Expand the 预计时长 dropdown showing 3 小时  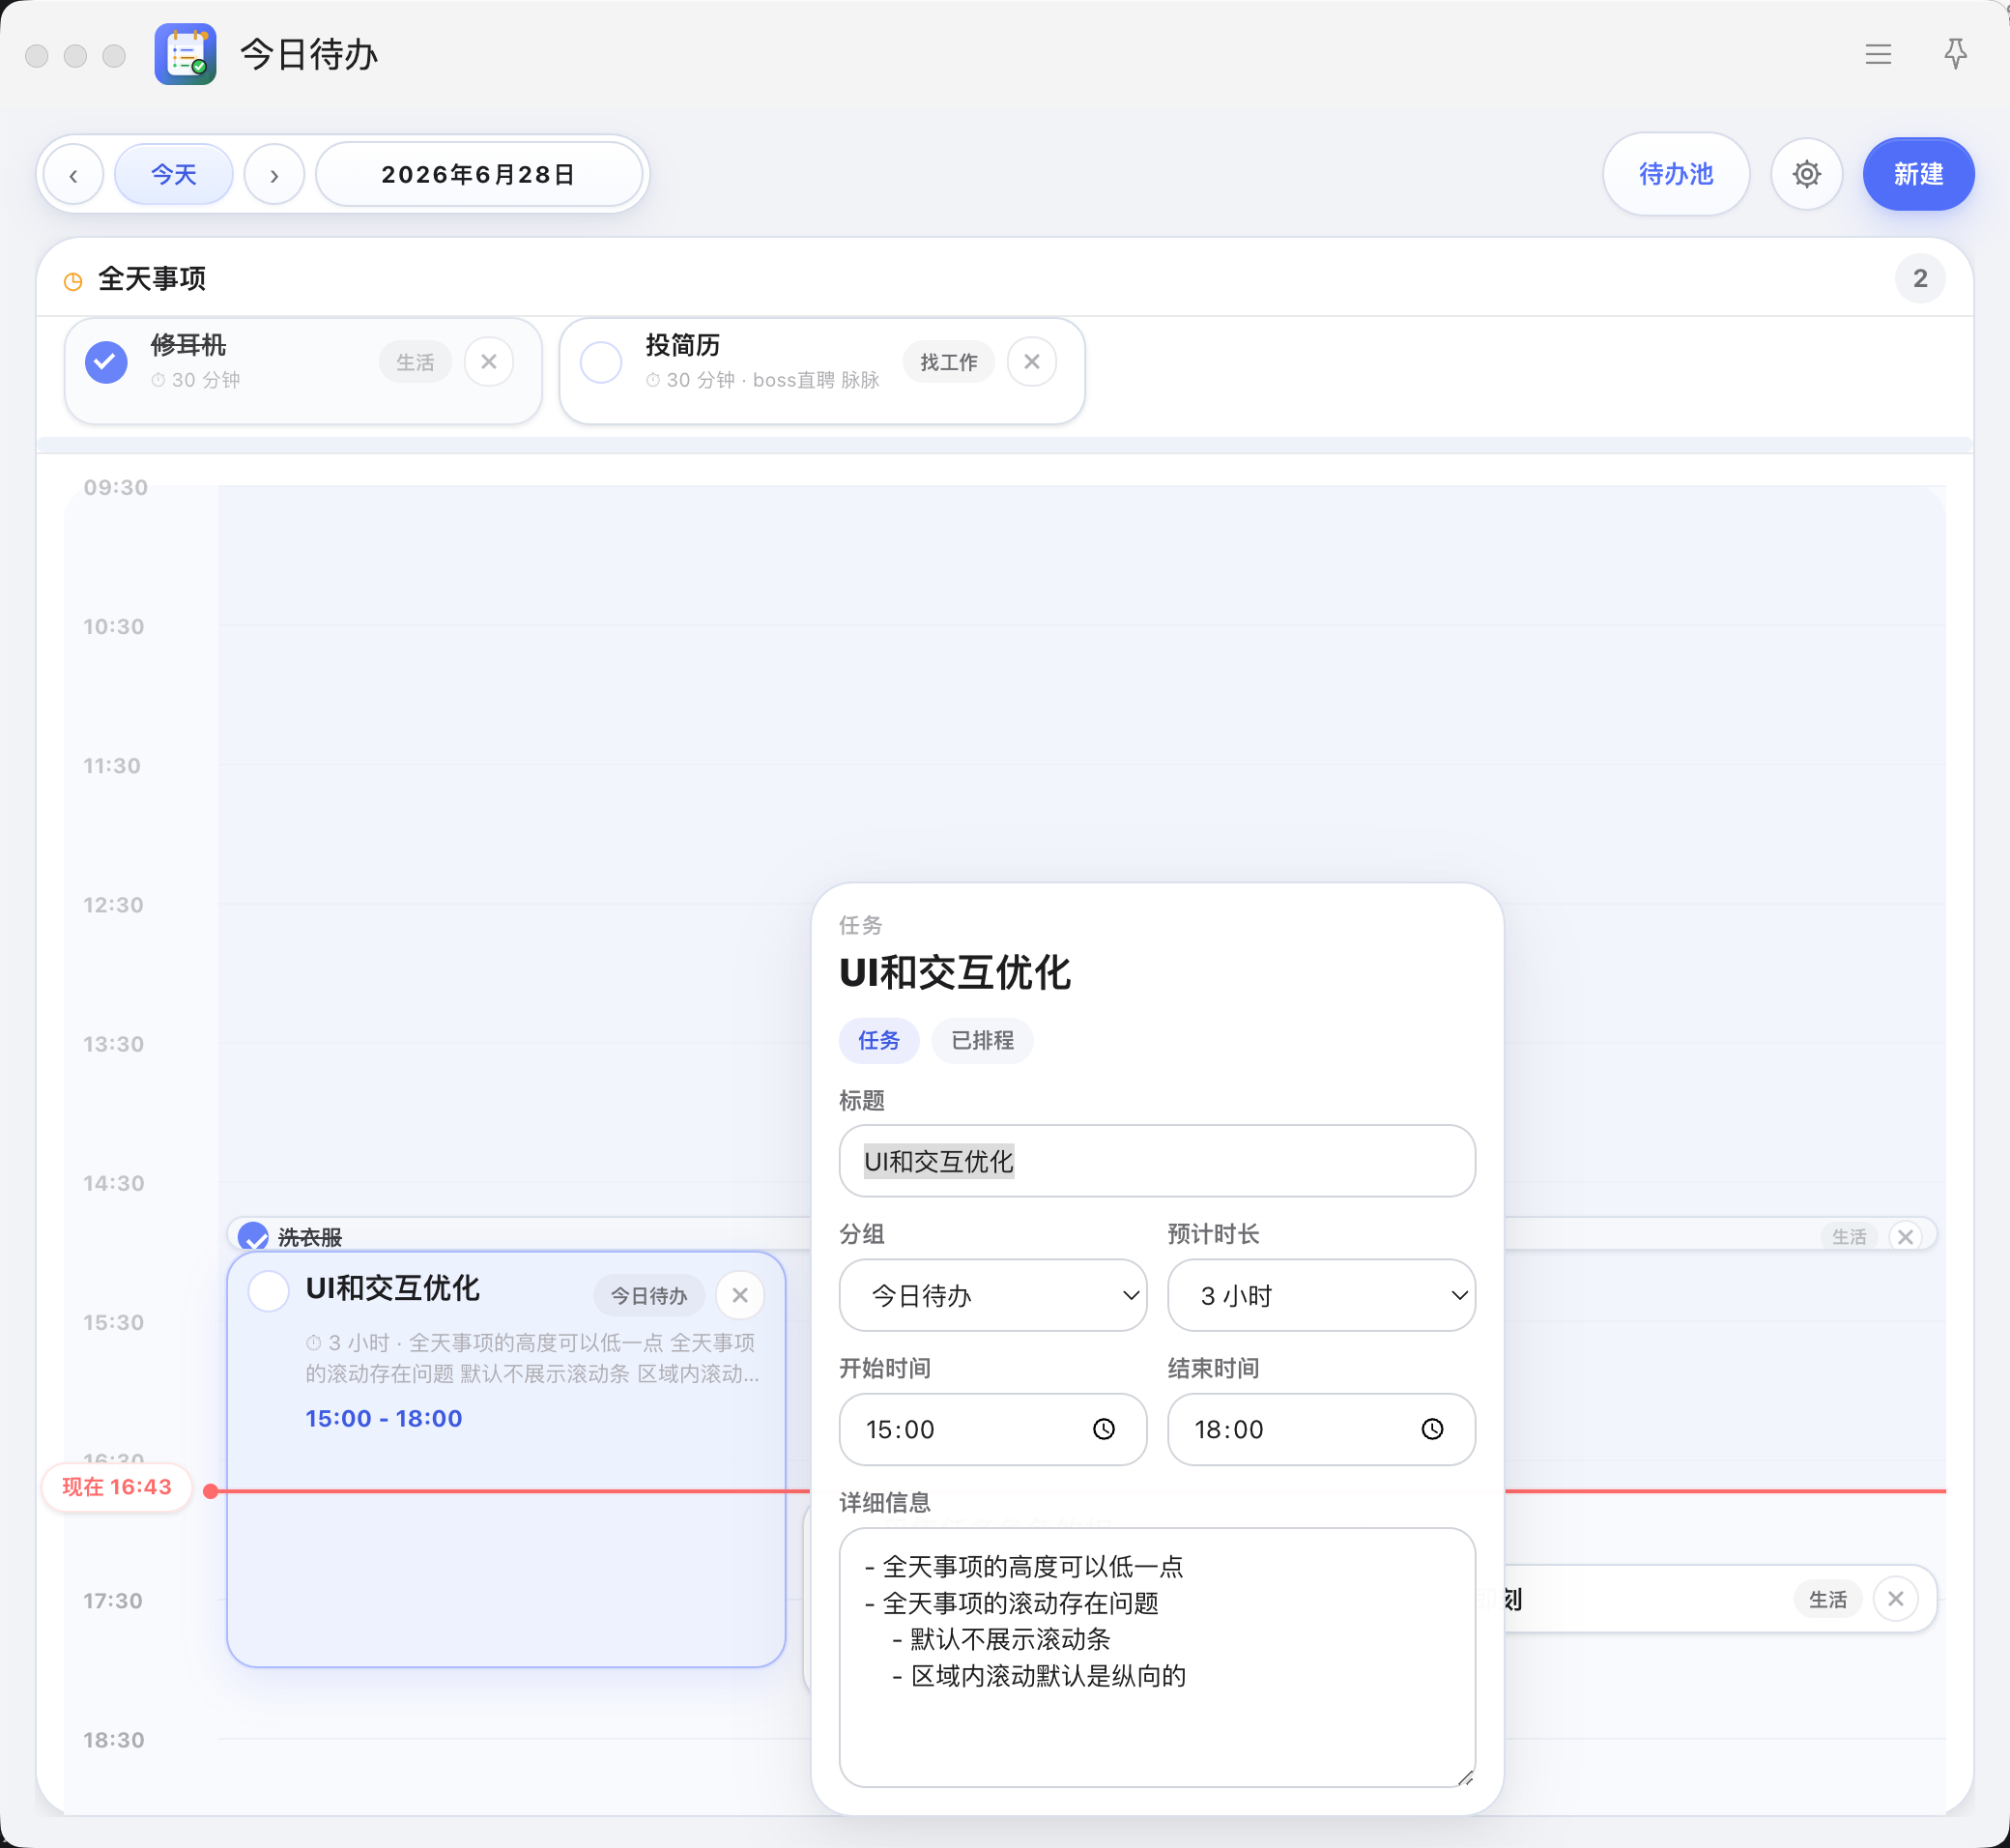pyautogui.click(x=1321, y=1295)
